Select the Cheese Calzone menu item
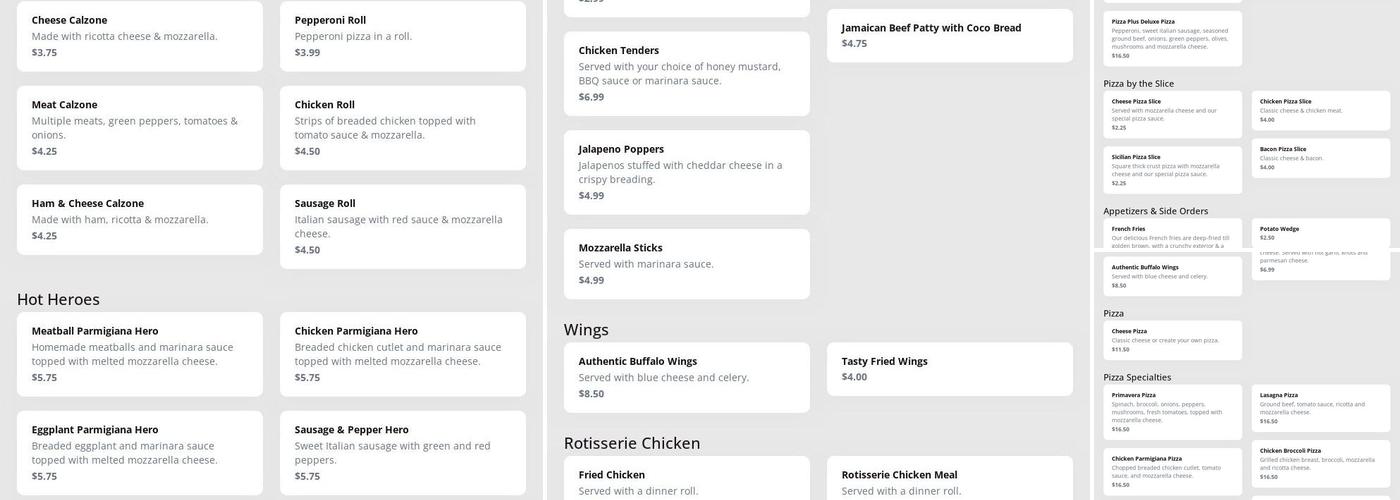Screen dimensions: 1400x500 [140, 36]
